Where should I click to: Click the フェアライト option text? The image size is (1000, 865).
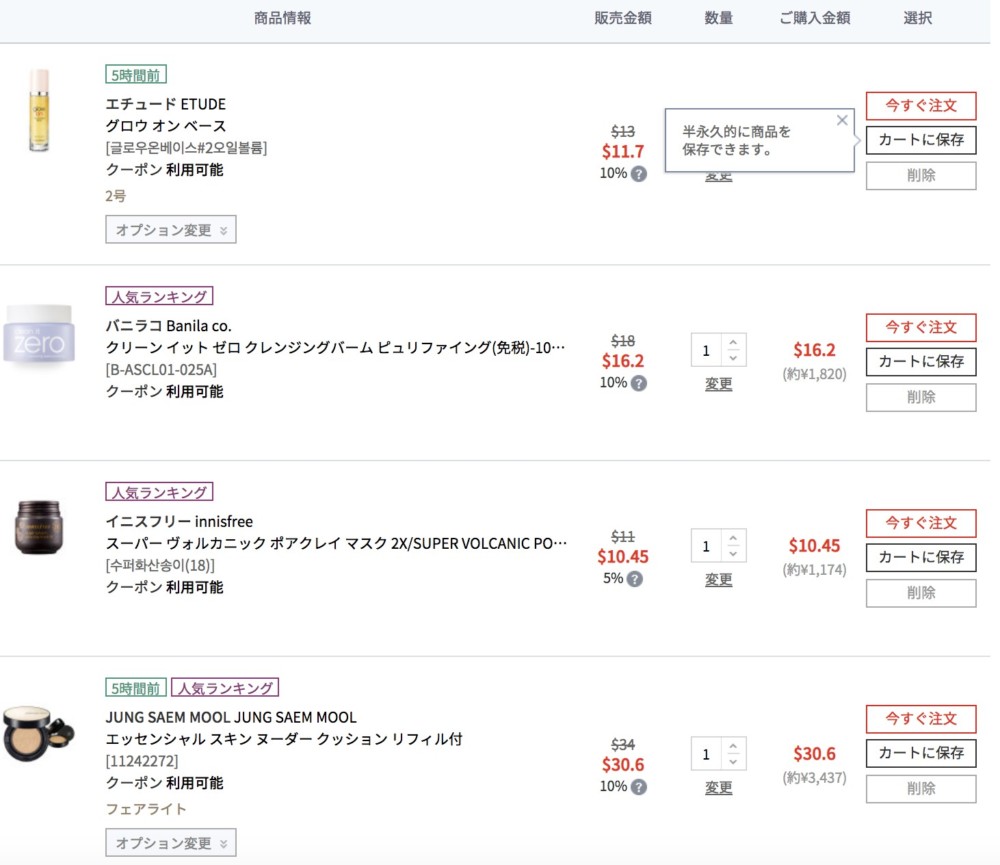coord(146,809)
